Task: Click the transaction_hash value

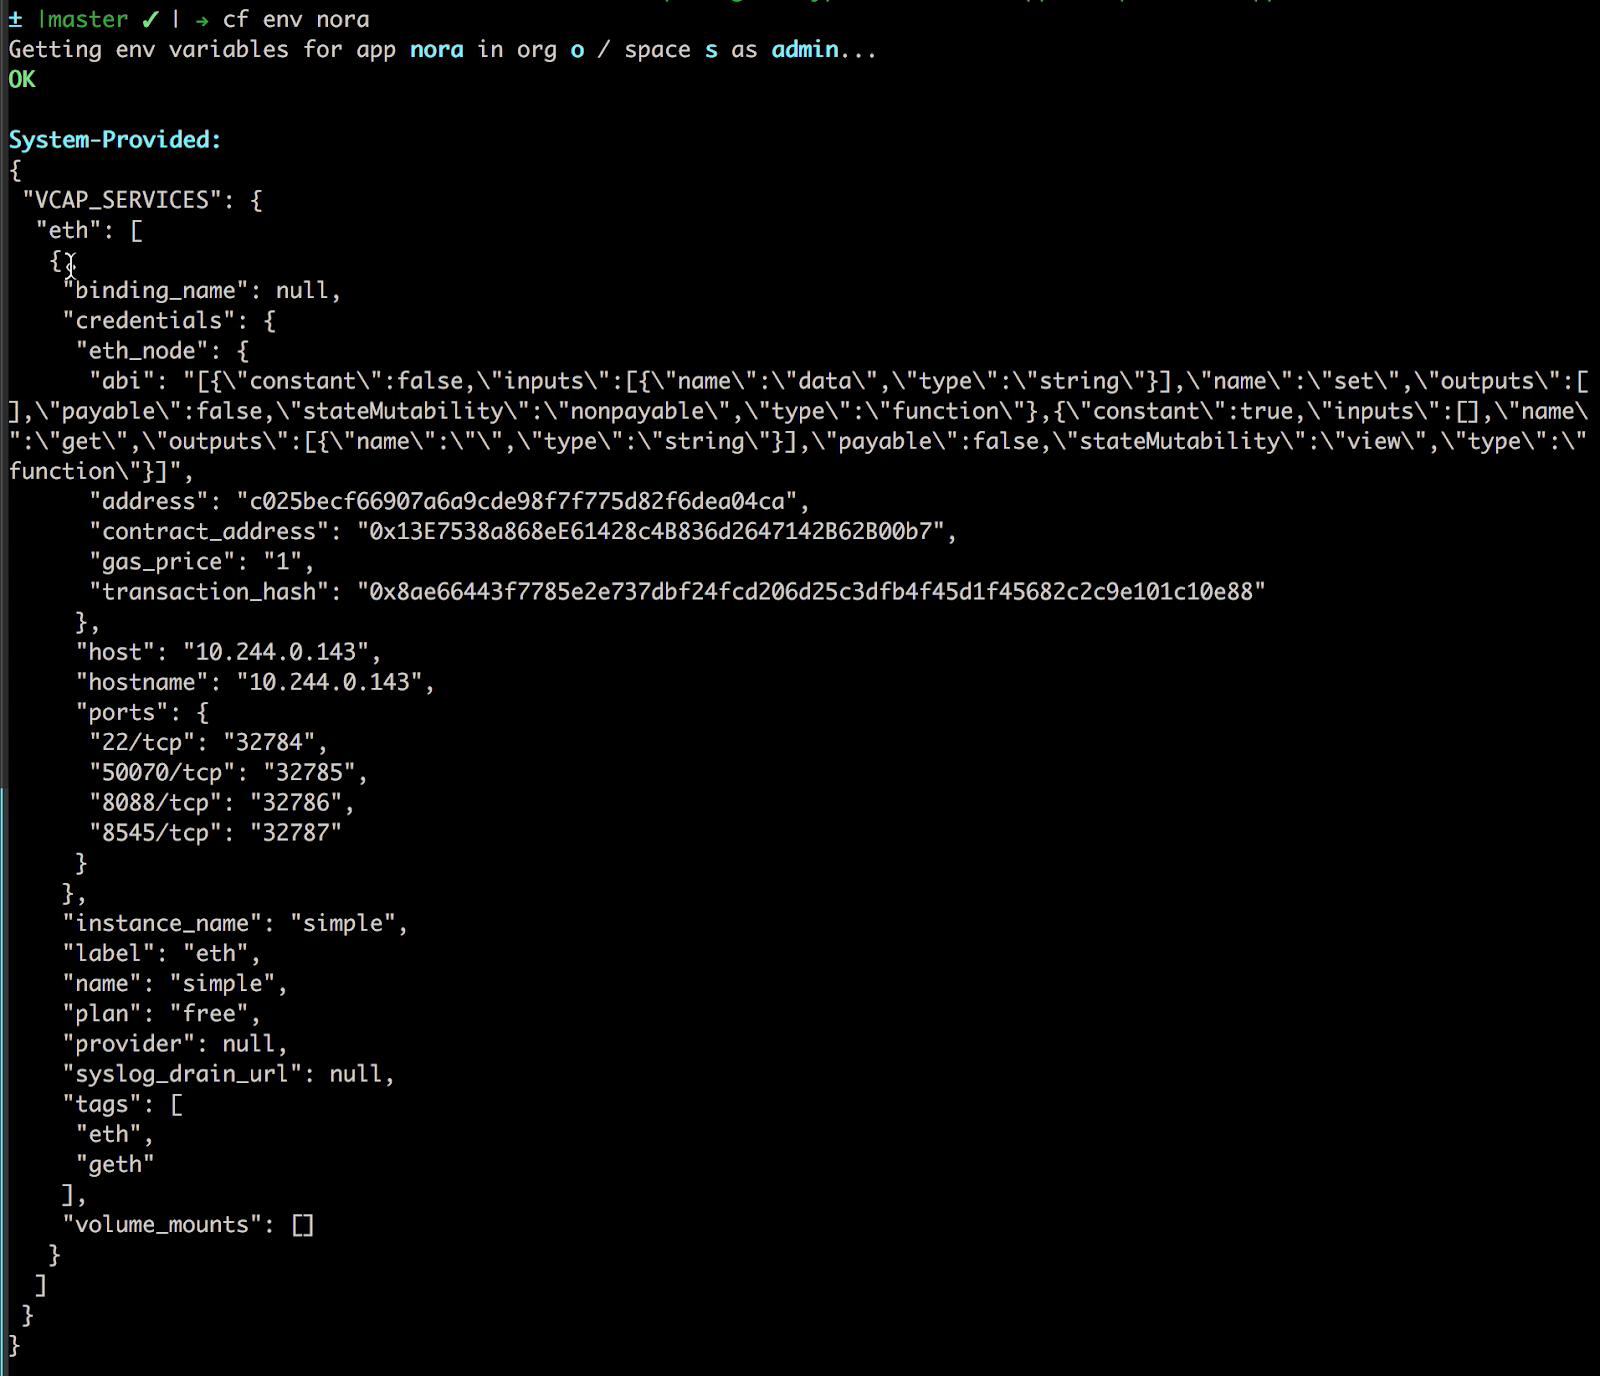Action: tap(811, 591)
